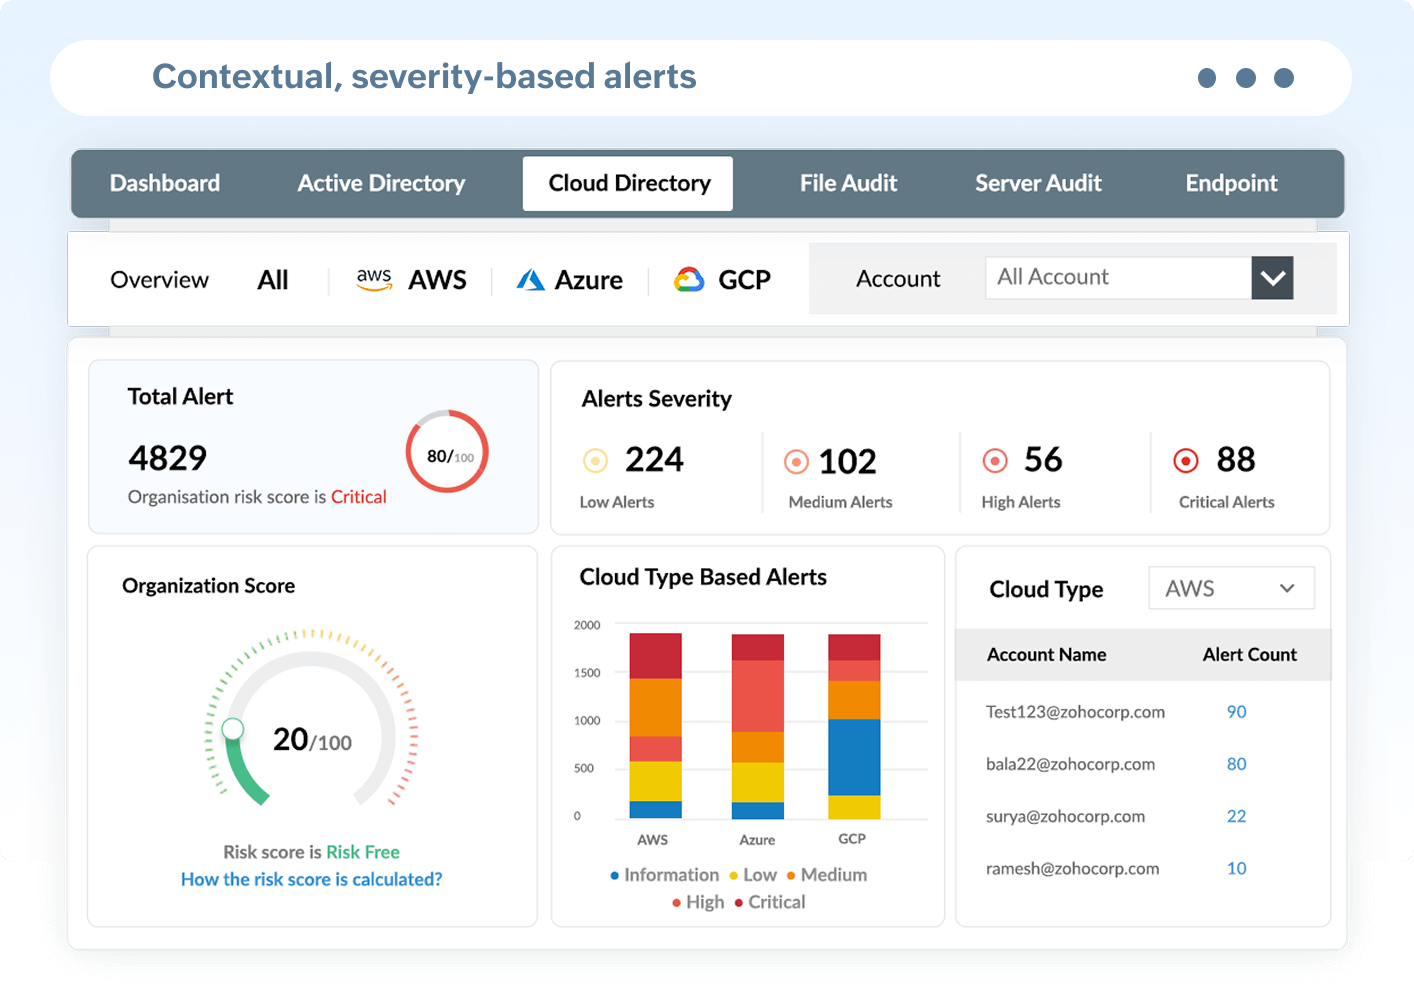
Task: Open the Server Audit tab
Action: (x=1038, y=183)
